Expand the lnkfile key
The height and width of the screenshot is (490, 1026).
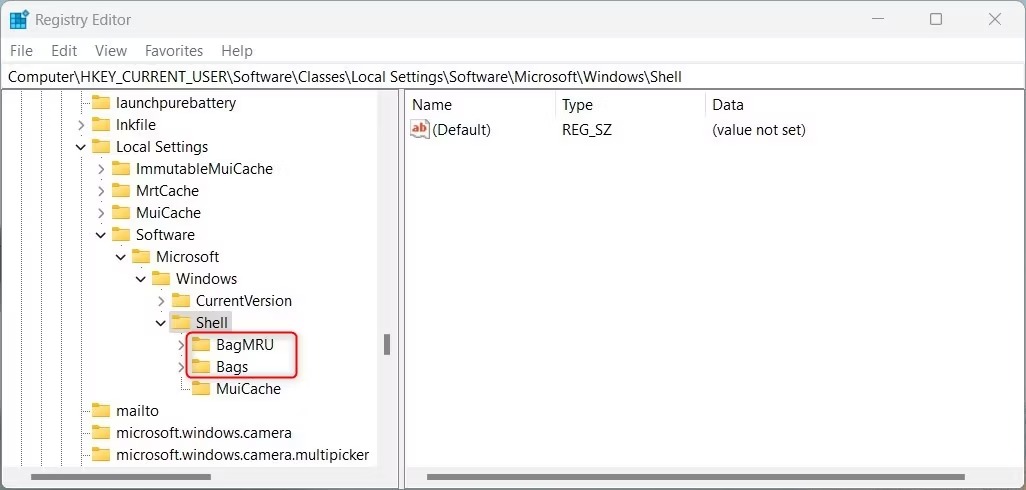click(x=81, y=125)
